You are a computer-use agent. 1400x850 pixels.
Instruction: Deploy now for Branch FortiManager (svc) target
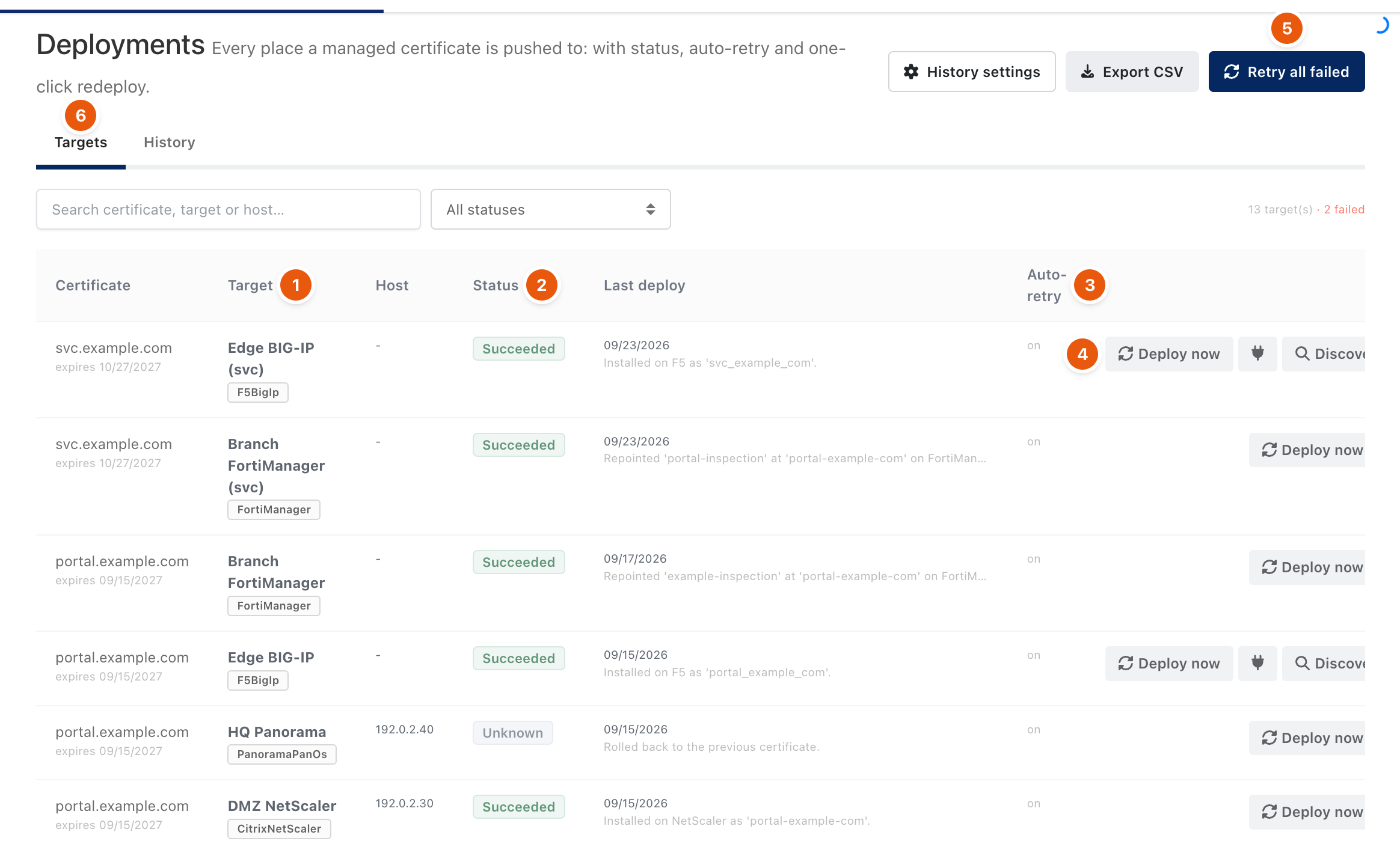click(x=1307, y=450)
